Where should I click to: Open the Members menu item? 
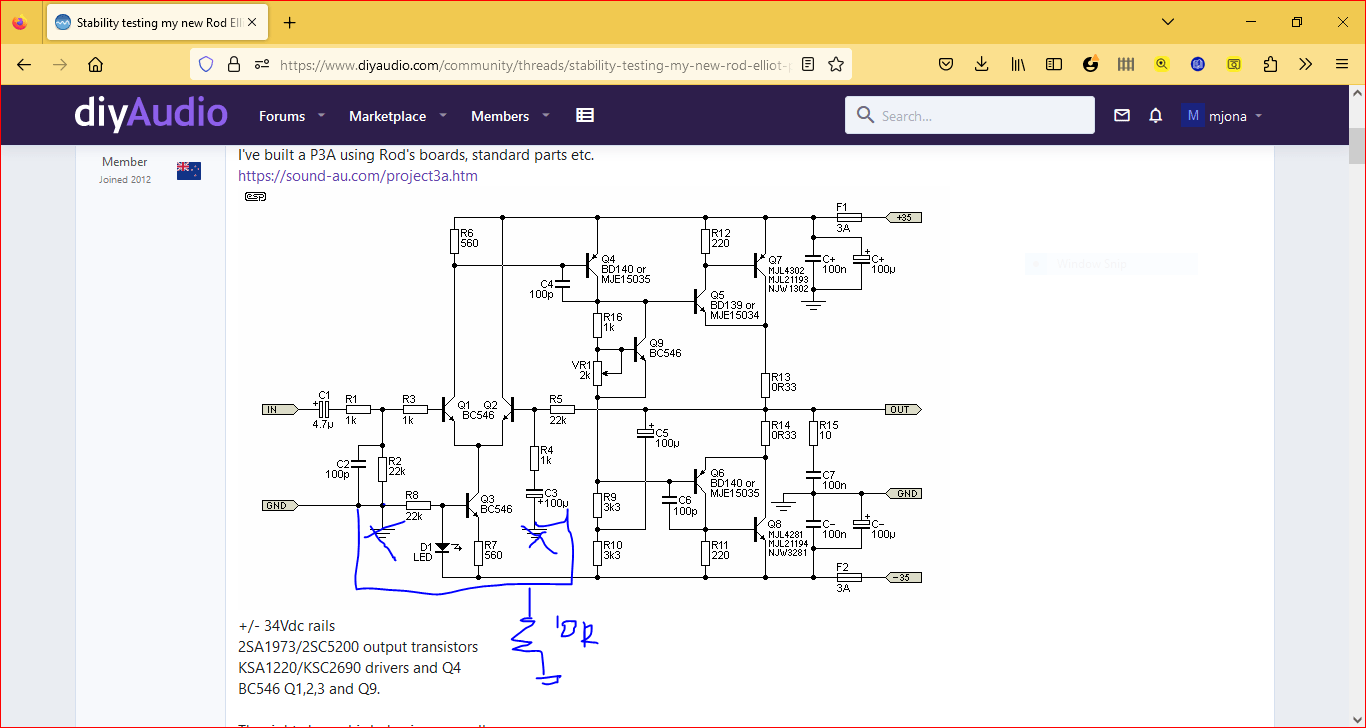[x=500, y=116]
